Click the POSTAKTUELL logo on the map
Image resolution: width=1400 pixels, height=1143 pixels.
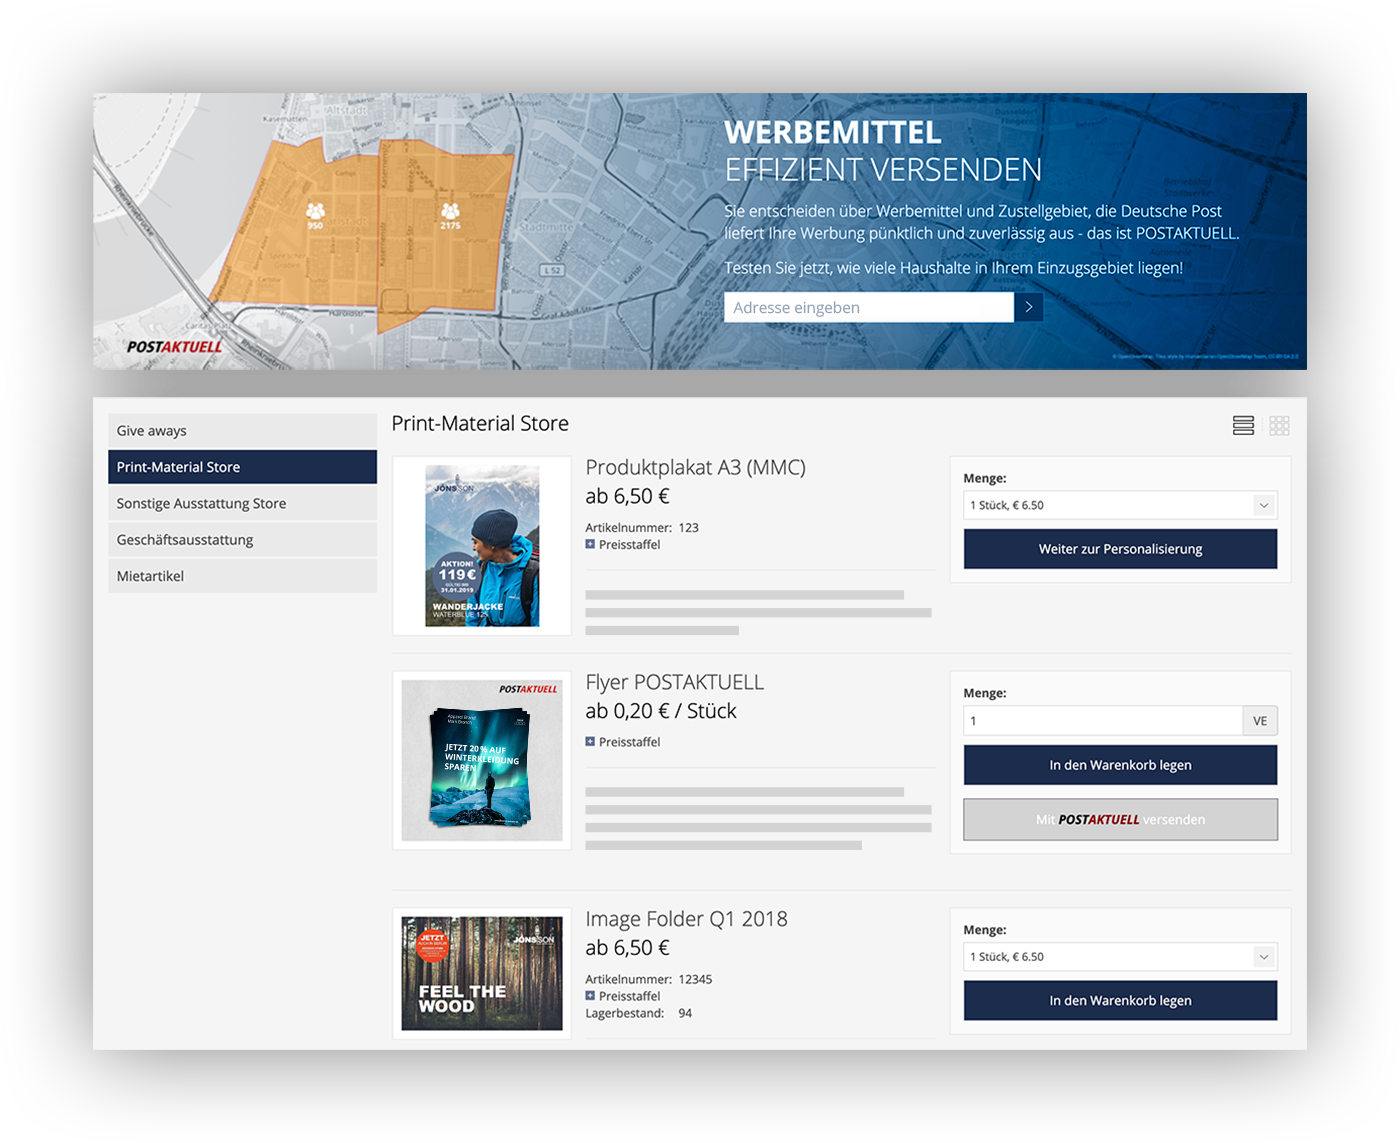click(x=174, y=347)
